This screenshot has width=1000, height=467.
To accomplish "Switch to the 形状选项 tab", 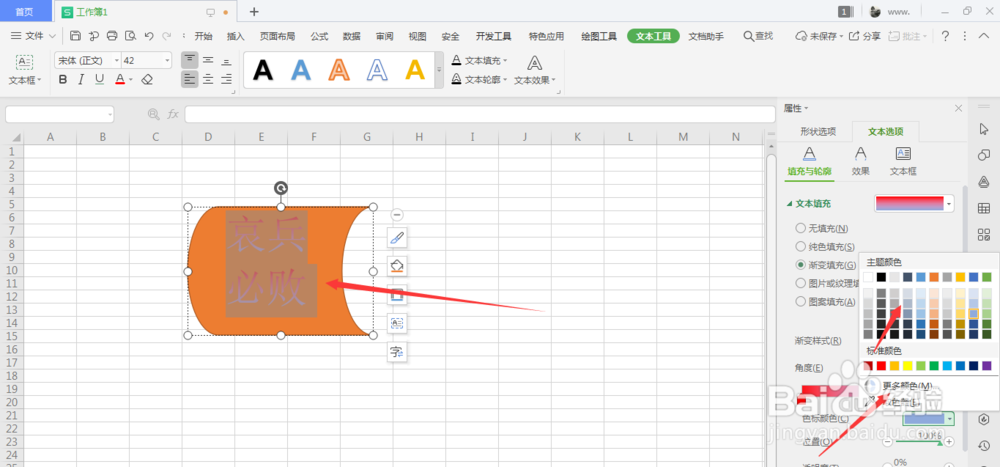I will point(818,132).
